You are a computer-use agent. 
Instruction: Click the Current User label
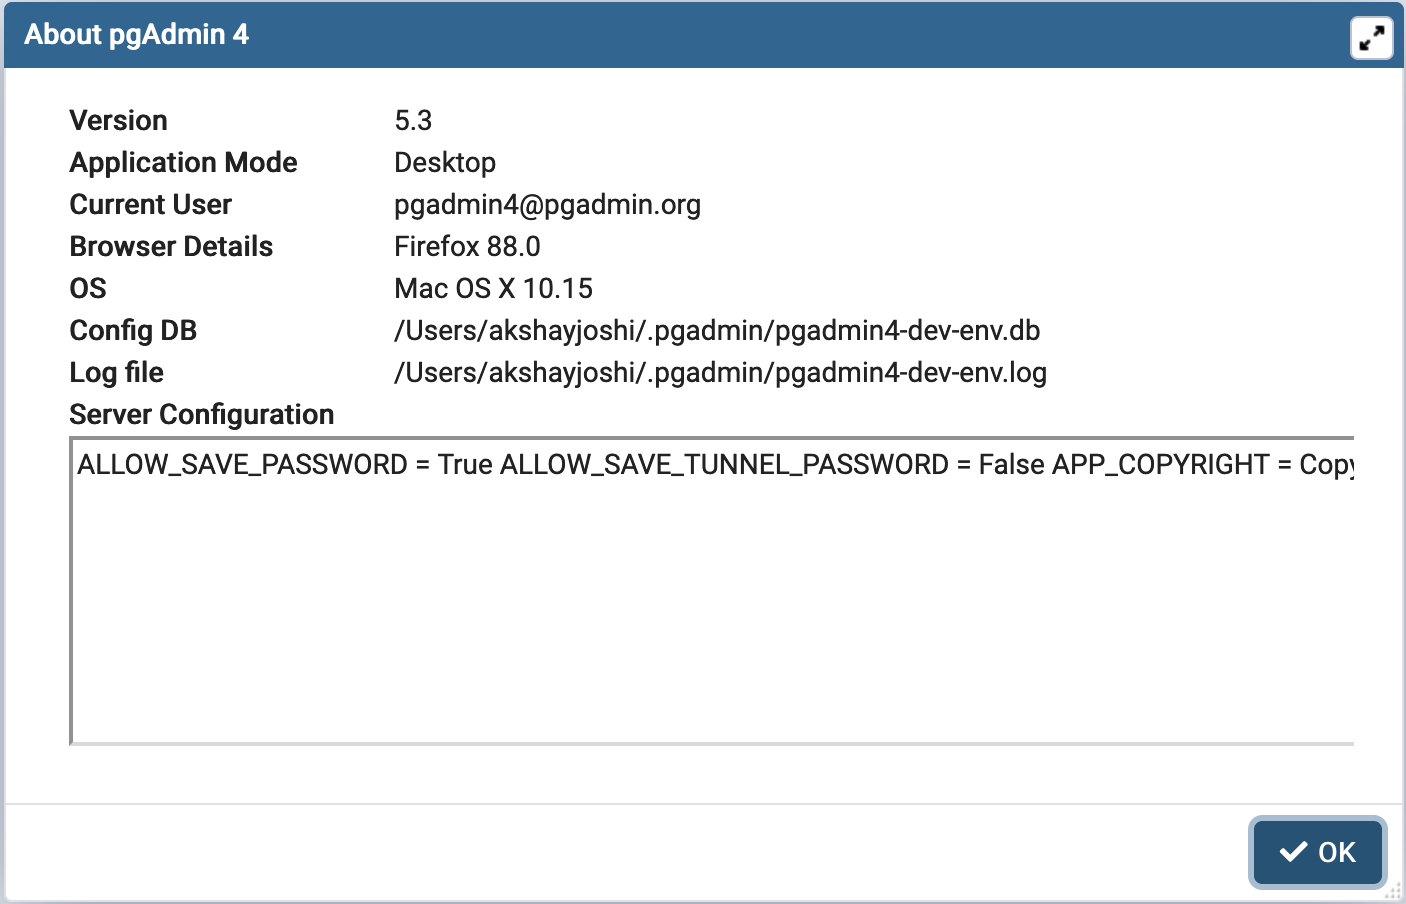pos(150,205)
